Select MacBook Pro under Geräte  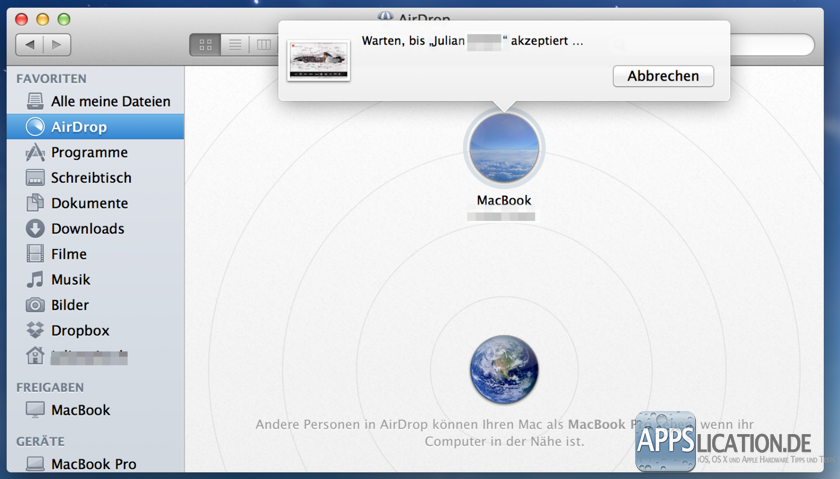(96, 464)
